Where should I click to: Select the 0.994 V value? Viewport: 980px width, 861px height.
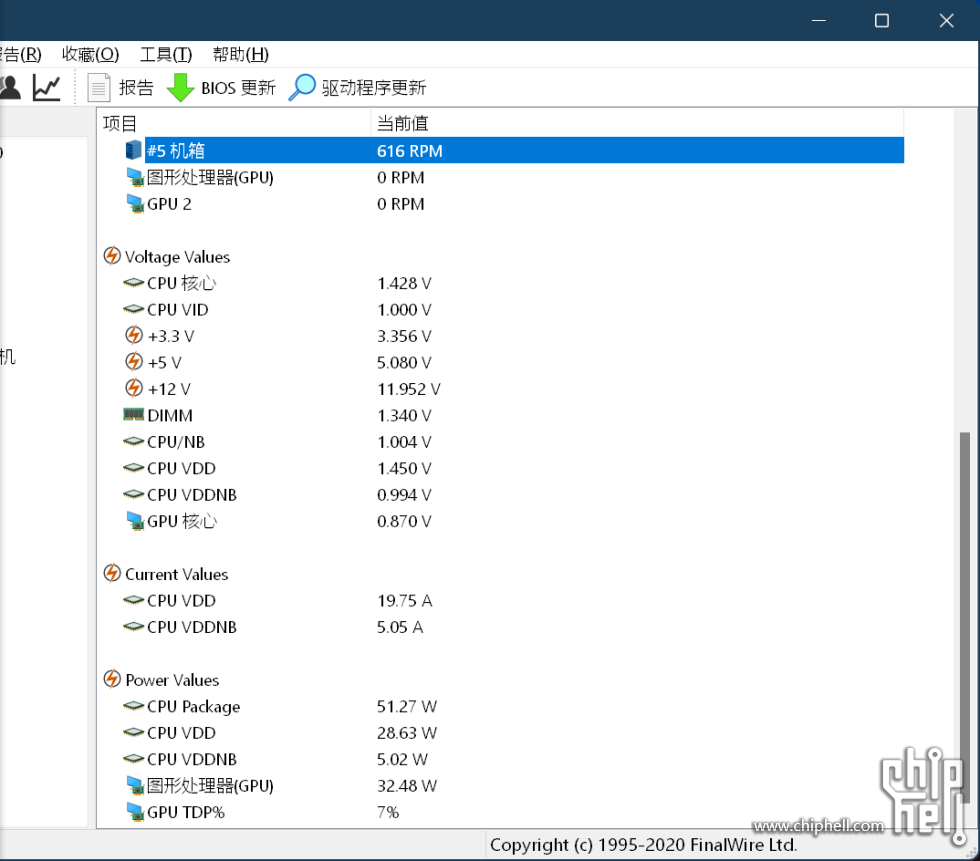point(404,494)
